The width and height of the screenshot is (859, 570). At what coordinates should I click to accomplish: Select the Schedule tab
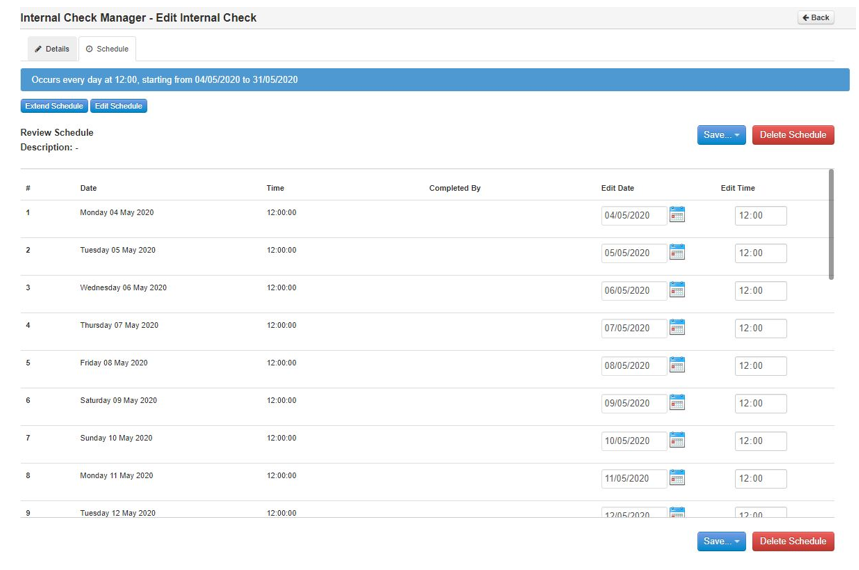(107, 49)
